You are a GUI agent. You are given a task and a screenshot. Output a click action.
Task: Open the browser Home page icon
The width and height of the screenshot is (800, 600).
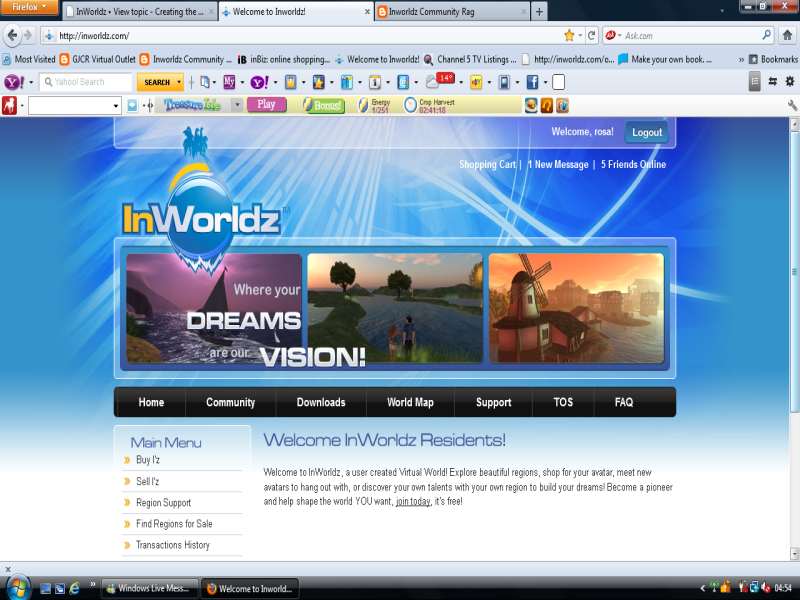(x=787, y=35)
